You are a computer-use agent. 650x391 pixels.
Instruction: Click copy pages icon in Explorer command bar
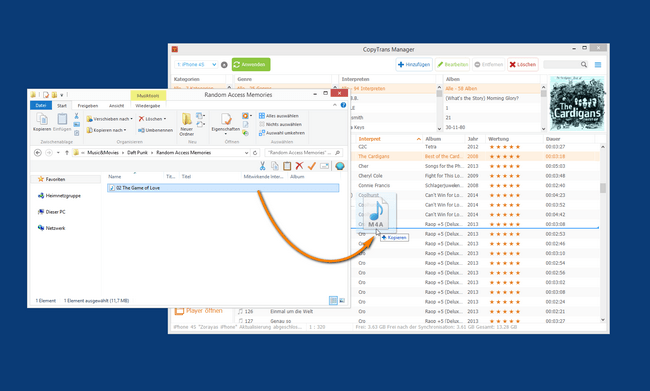274,166
